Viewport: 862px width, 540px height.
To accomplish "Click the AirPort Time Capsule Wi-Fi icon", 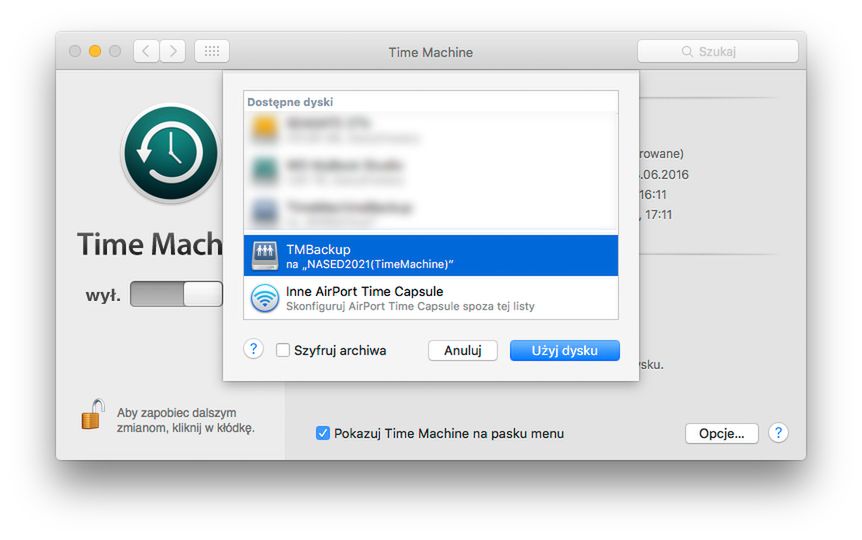I will 265,298.
